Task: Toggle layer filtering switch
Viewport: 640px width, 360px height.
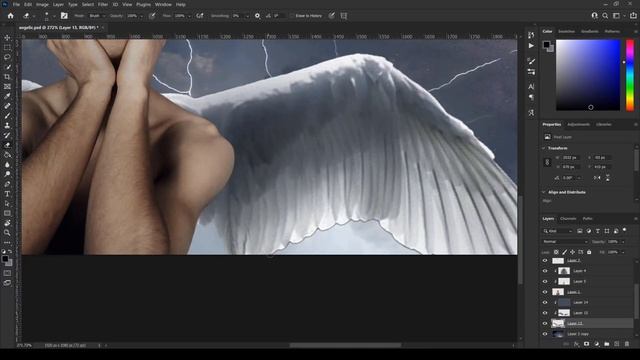Action: click(x=624, y=230)
